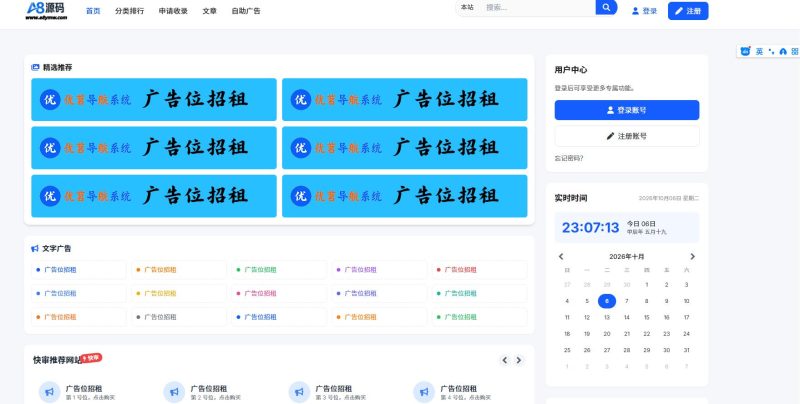Click the 23:07:13 clock display

(590, 228)
